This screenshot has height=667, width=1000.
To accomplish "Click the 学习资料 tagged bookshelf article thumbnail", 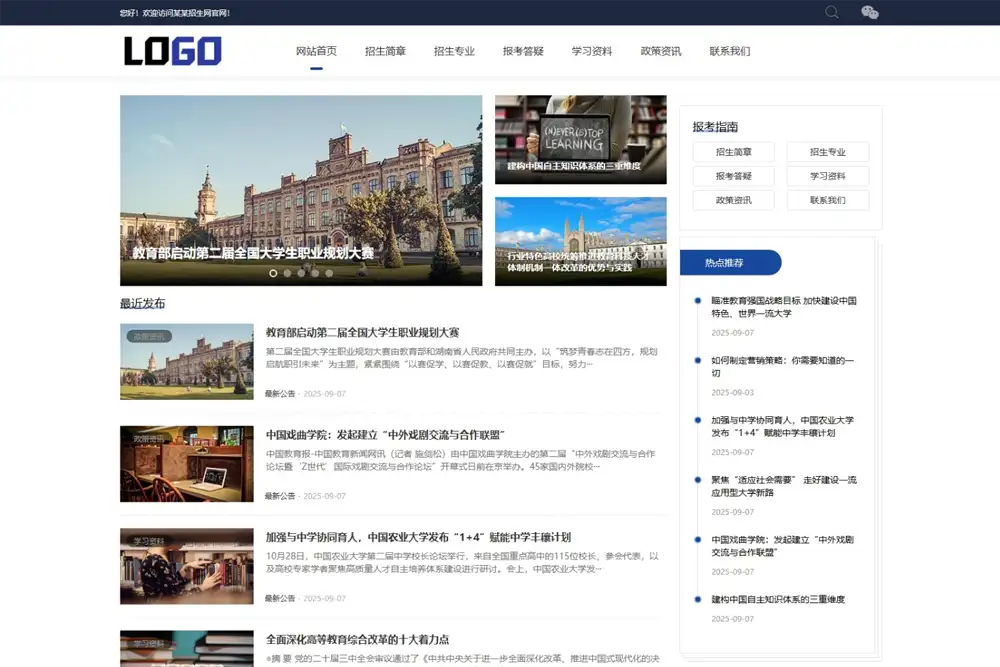I will 186,566.
